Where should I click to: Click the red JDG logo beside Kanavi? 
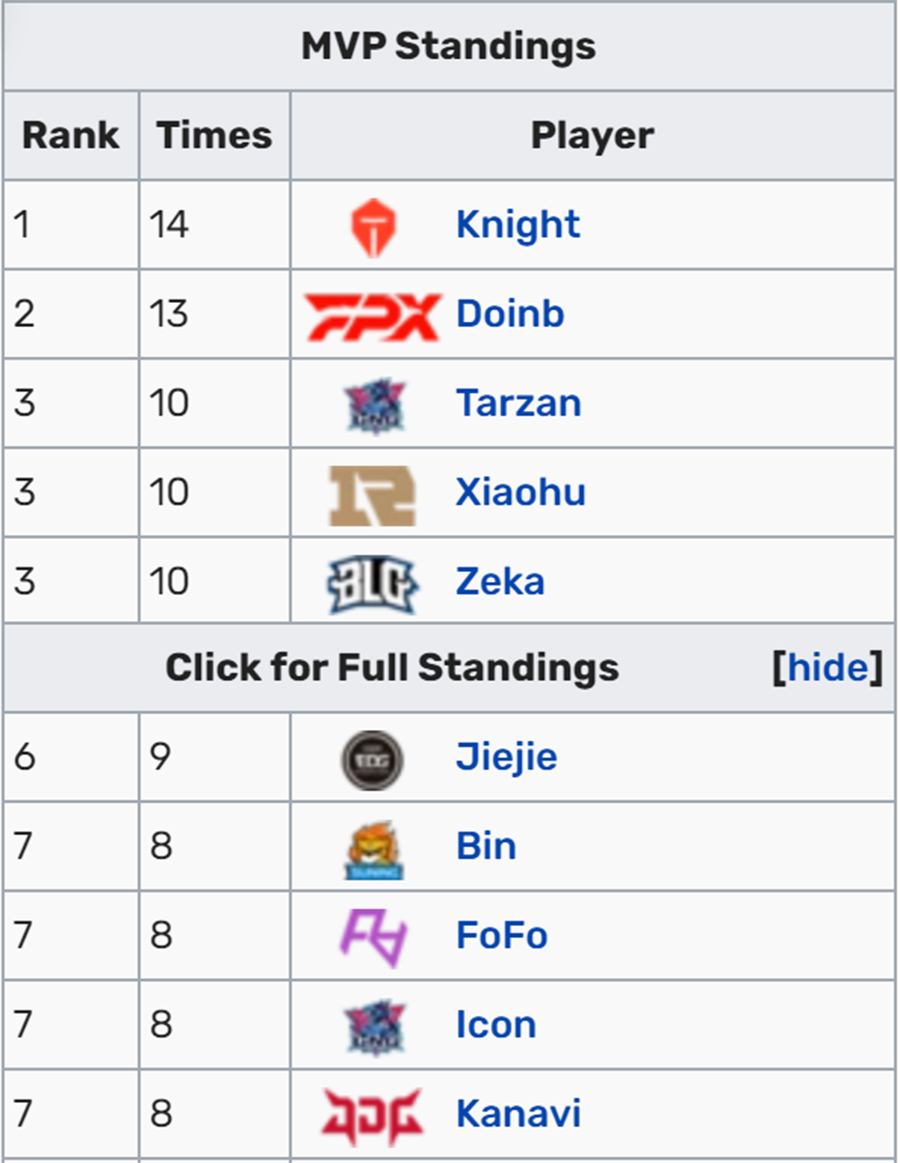click(372, 1116)
